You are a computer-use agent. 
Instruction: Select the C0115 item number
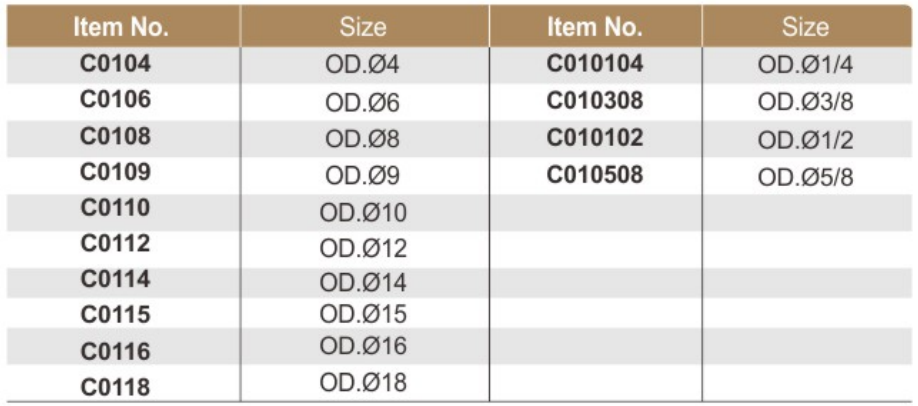(116, 315)
